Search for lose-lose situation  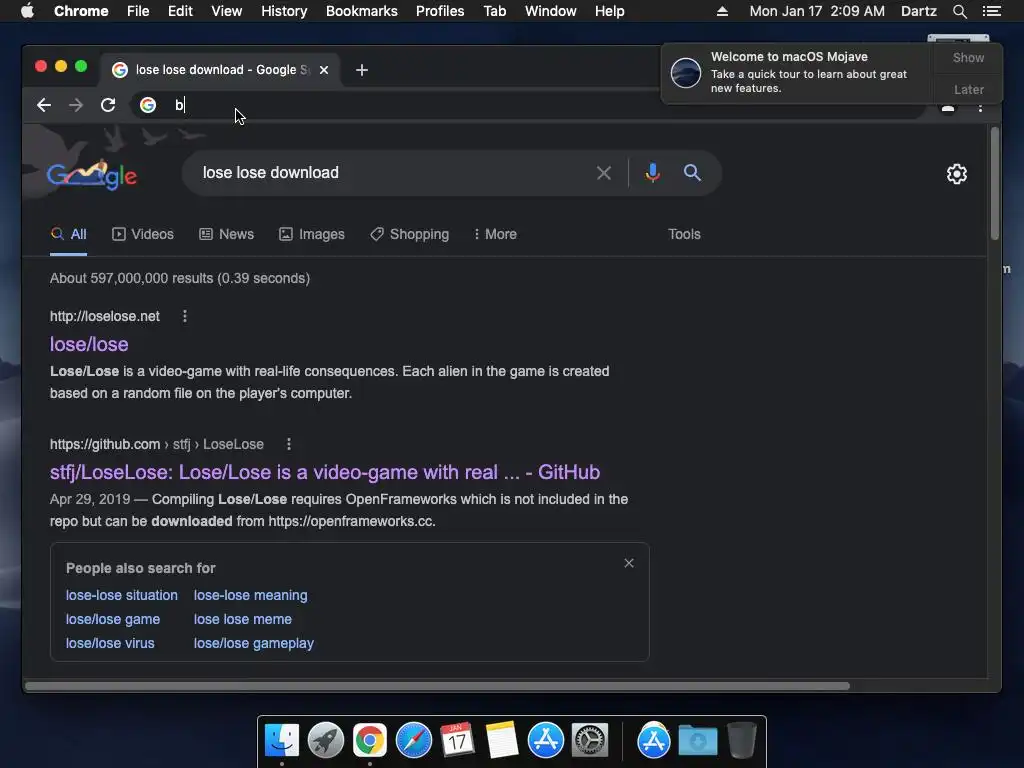pos(121,596)
